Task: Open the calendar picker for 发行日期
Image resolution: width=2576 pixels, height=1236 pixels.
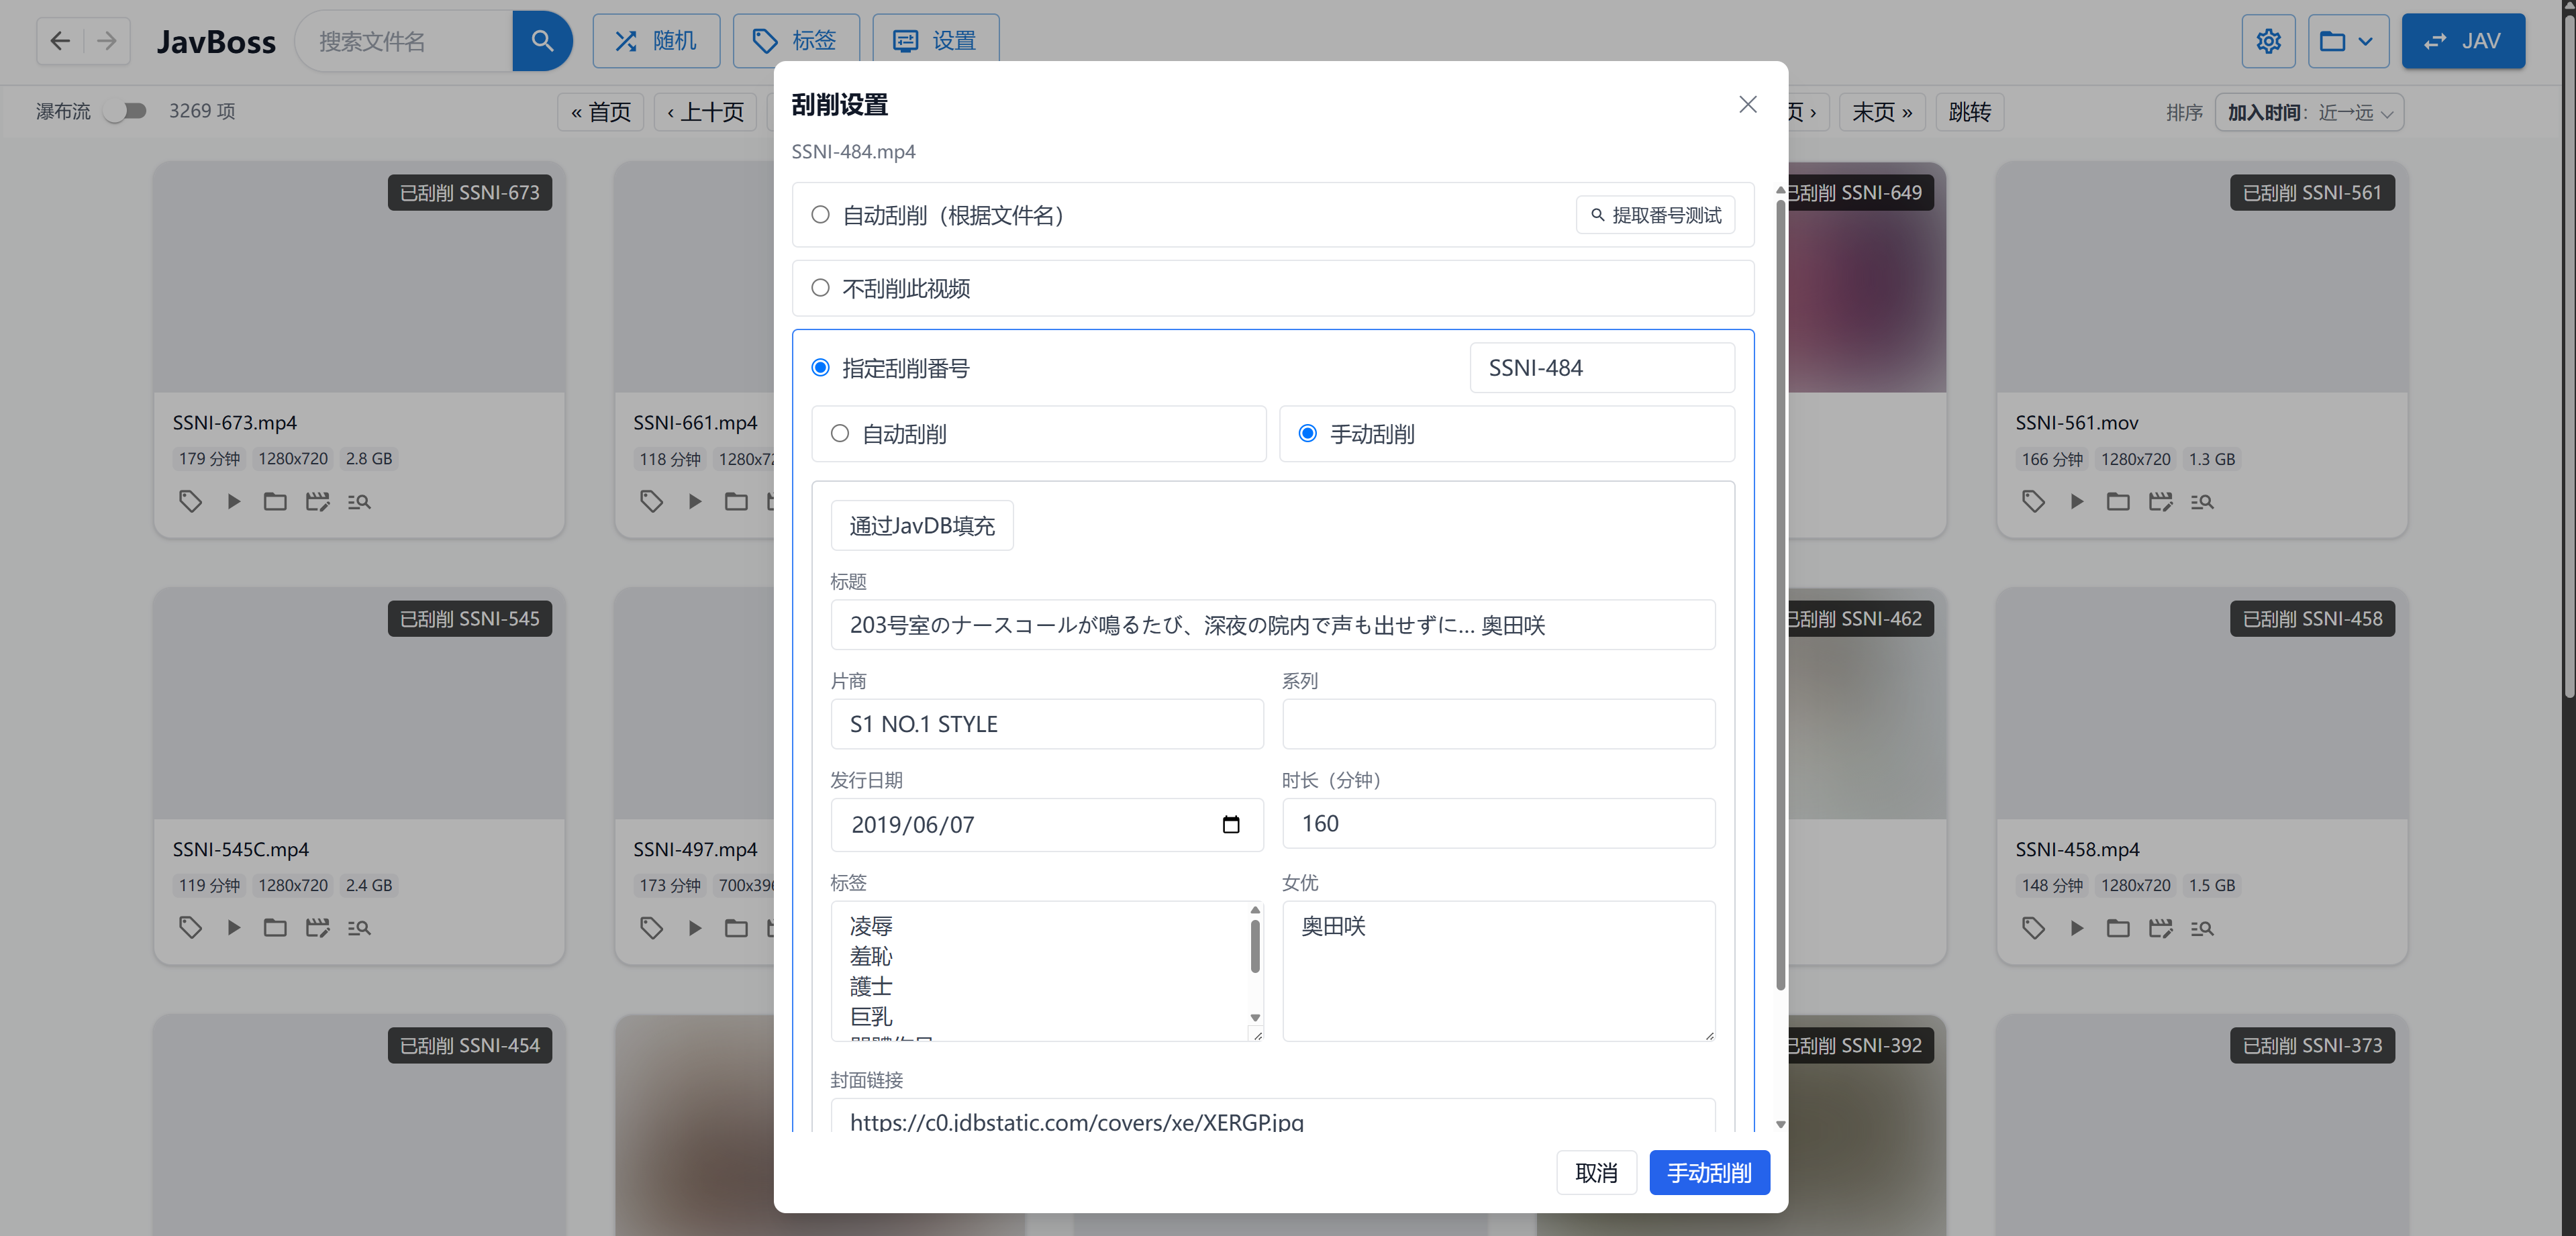Action: click(x=1231, y=825)
